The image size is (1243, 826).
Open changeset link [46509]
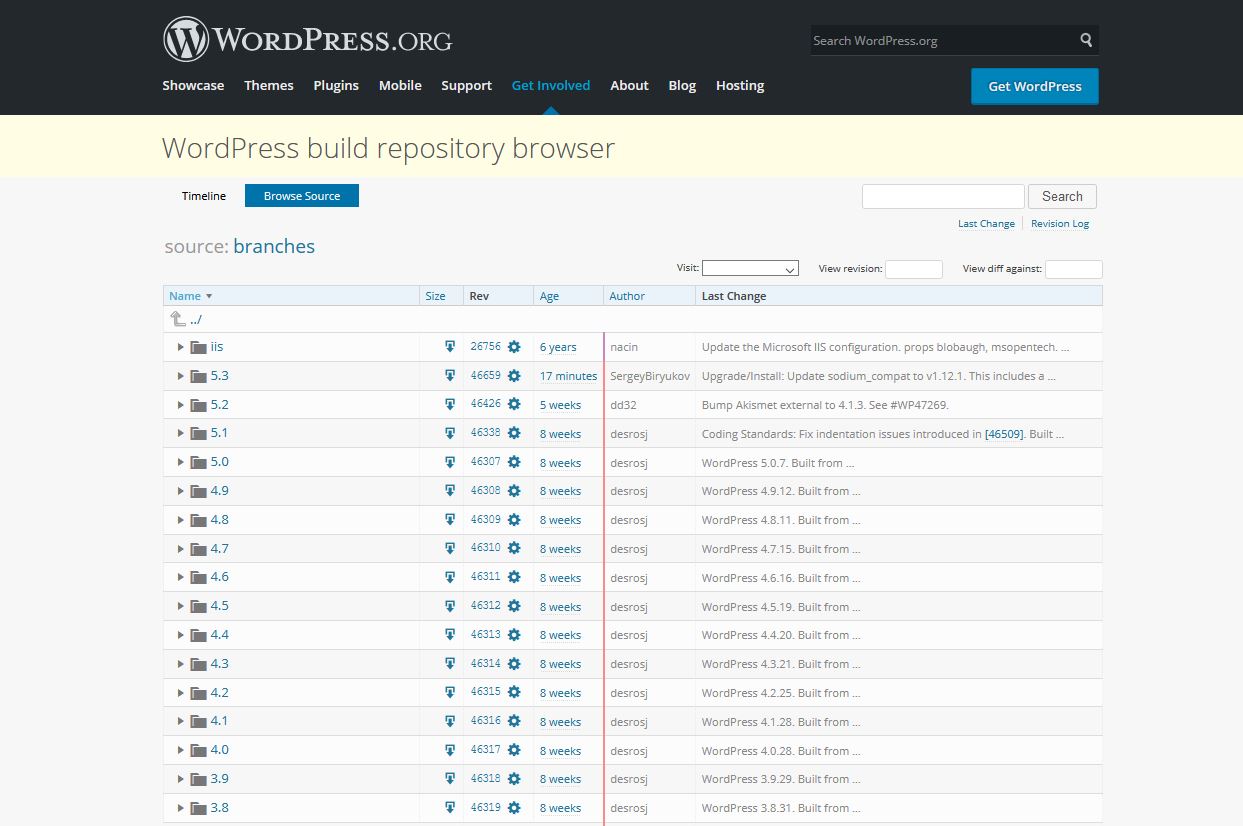coord(1004,434)
